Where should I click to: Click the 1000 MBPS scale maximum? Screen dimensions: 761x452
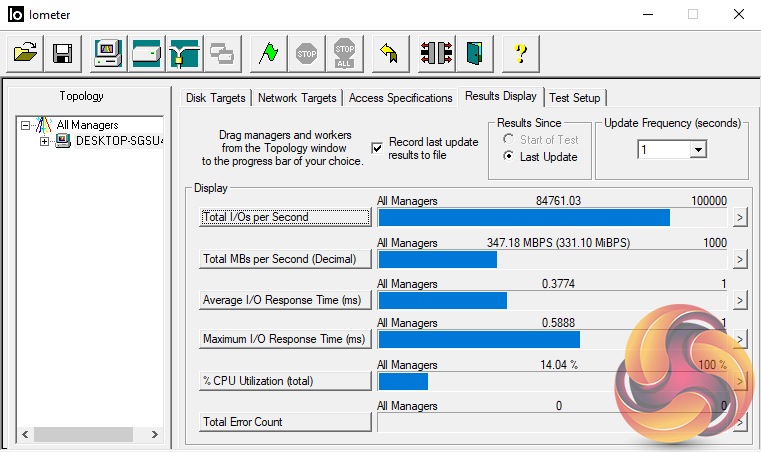click(x=715, y=242)
